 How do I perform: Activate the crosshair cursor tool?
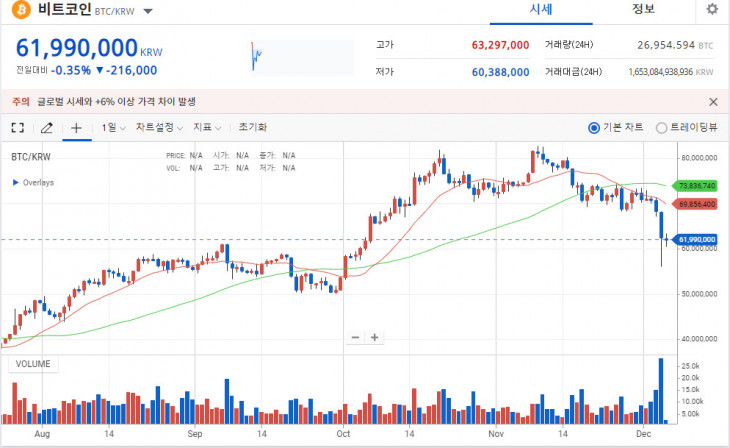click(76, 128)
